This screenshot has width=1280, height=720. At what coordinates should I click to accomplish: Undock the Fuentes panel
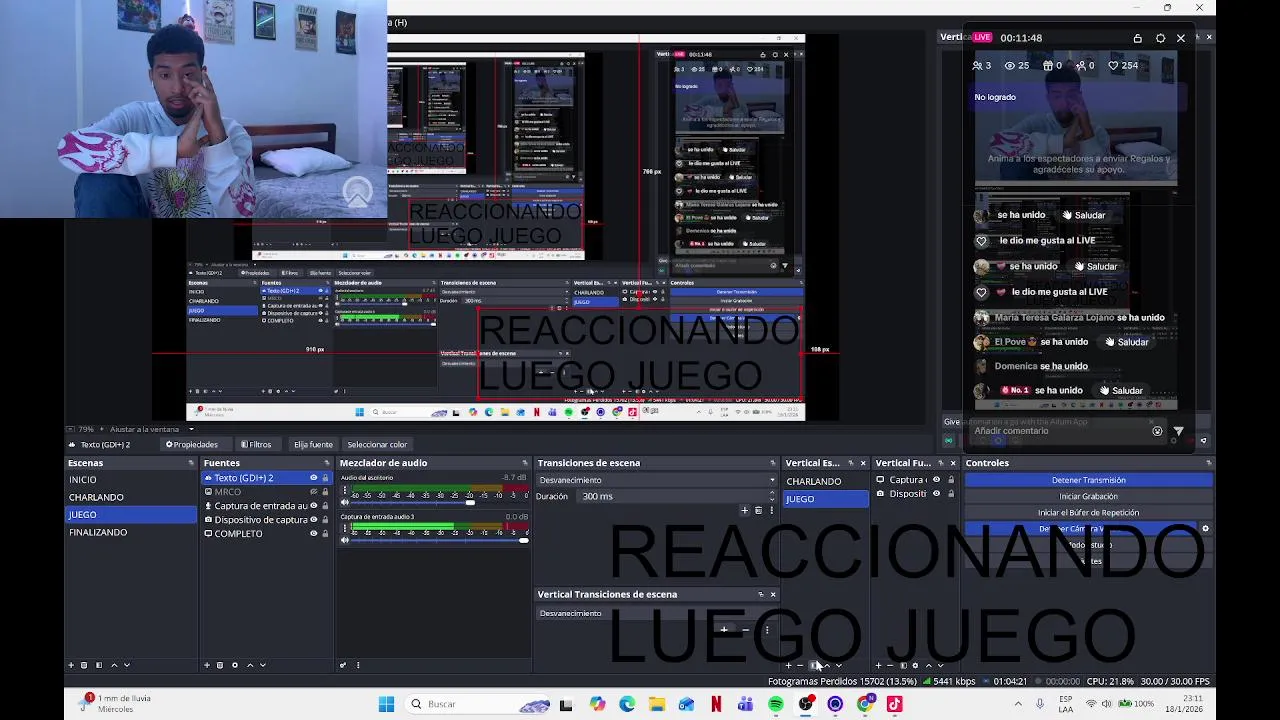pos(326,463)
